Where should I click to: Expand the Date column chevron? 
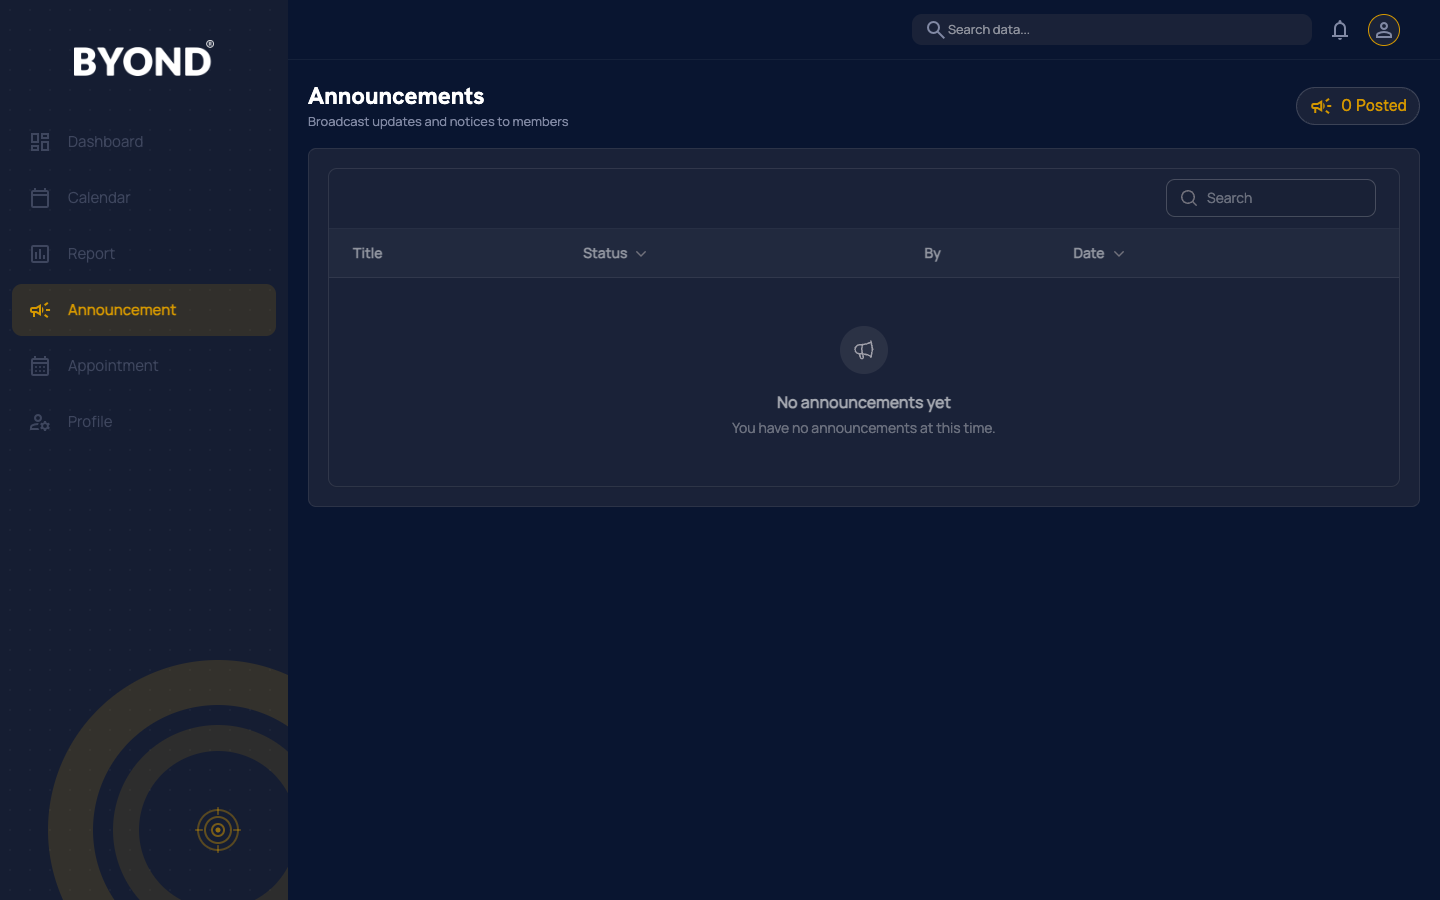tap(1119, 254)
